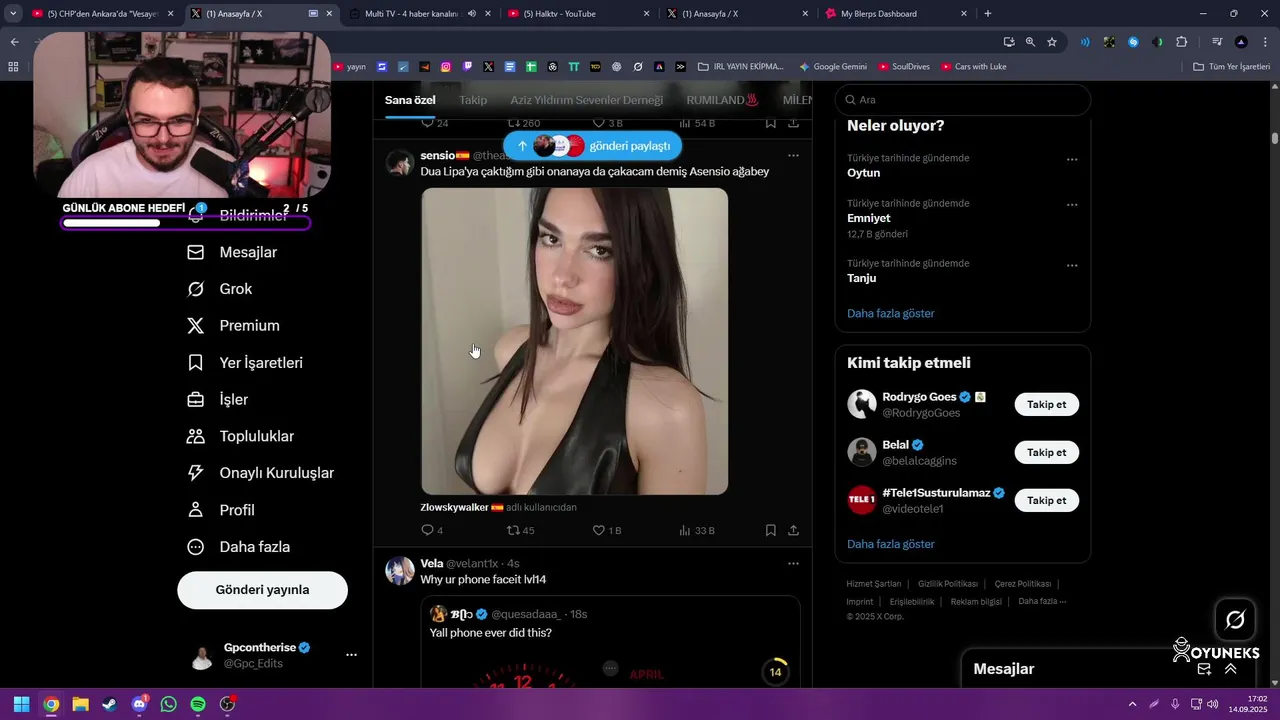Open Mesajlar in the X sidebar
1280x720 pixels.
click(232, 252)
